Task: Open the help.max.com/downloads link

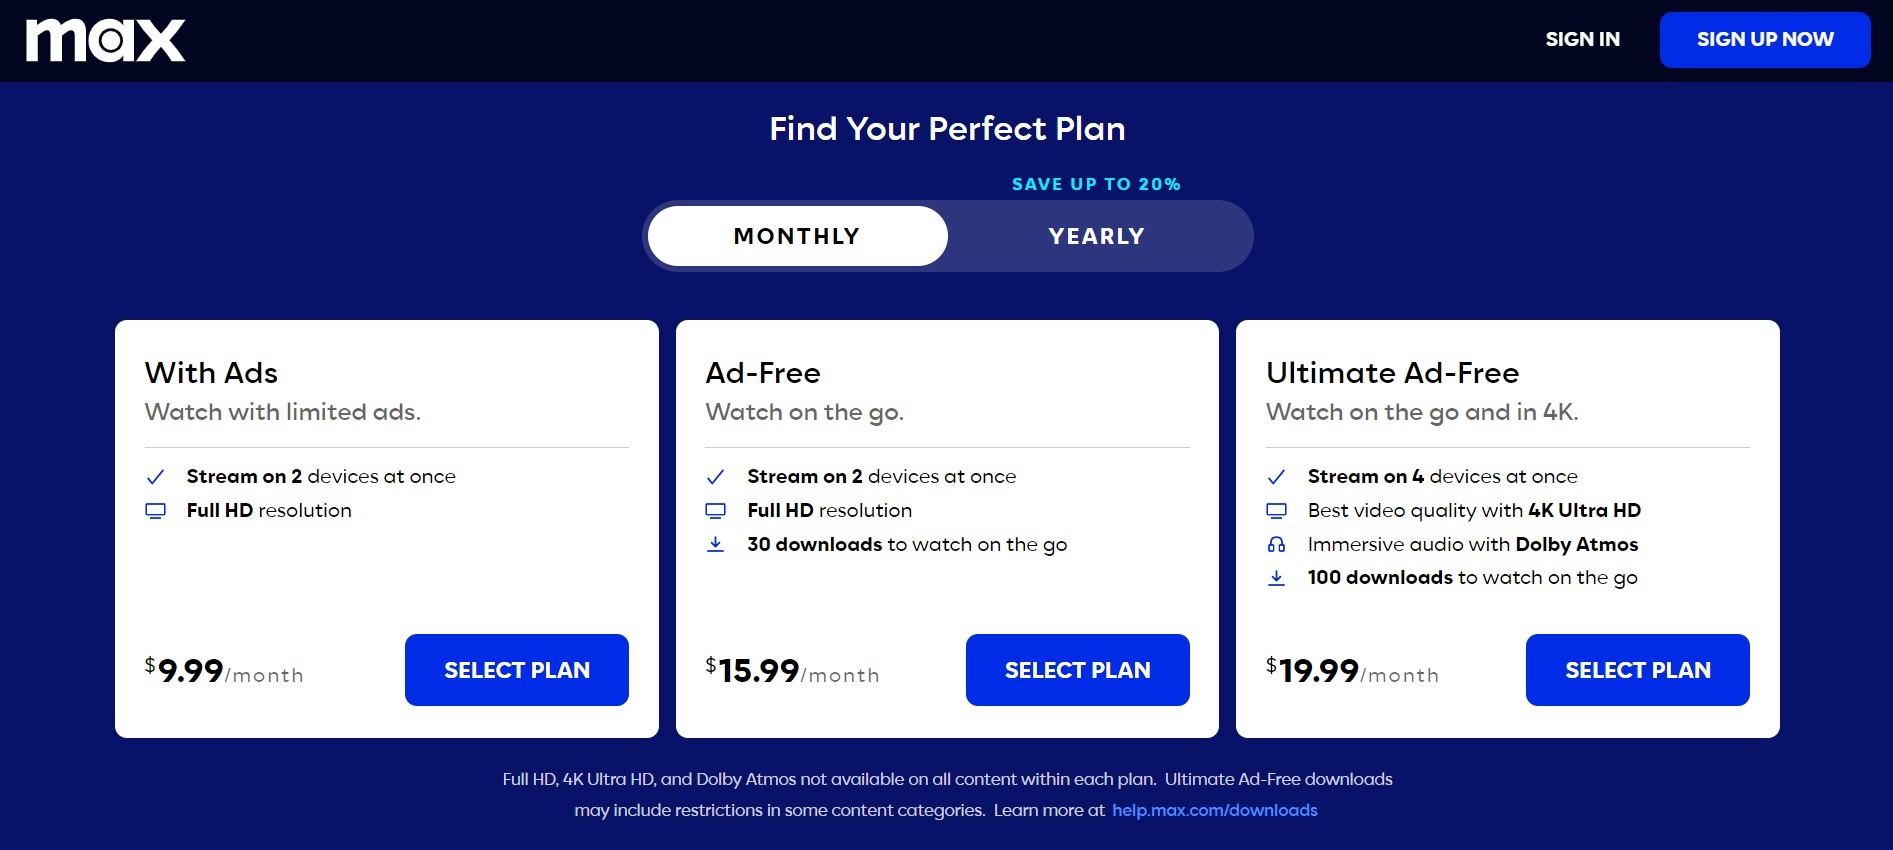Action: pyautogui.click(x=1215, y=810)
